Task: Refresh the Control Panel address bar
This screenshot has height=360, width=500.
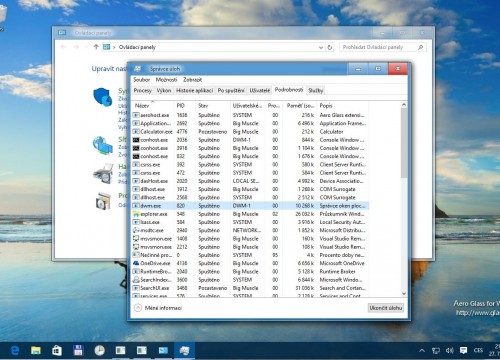Action: [330, 47]
